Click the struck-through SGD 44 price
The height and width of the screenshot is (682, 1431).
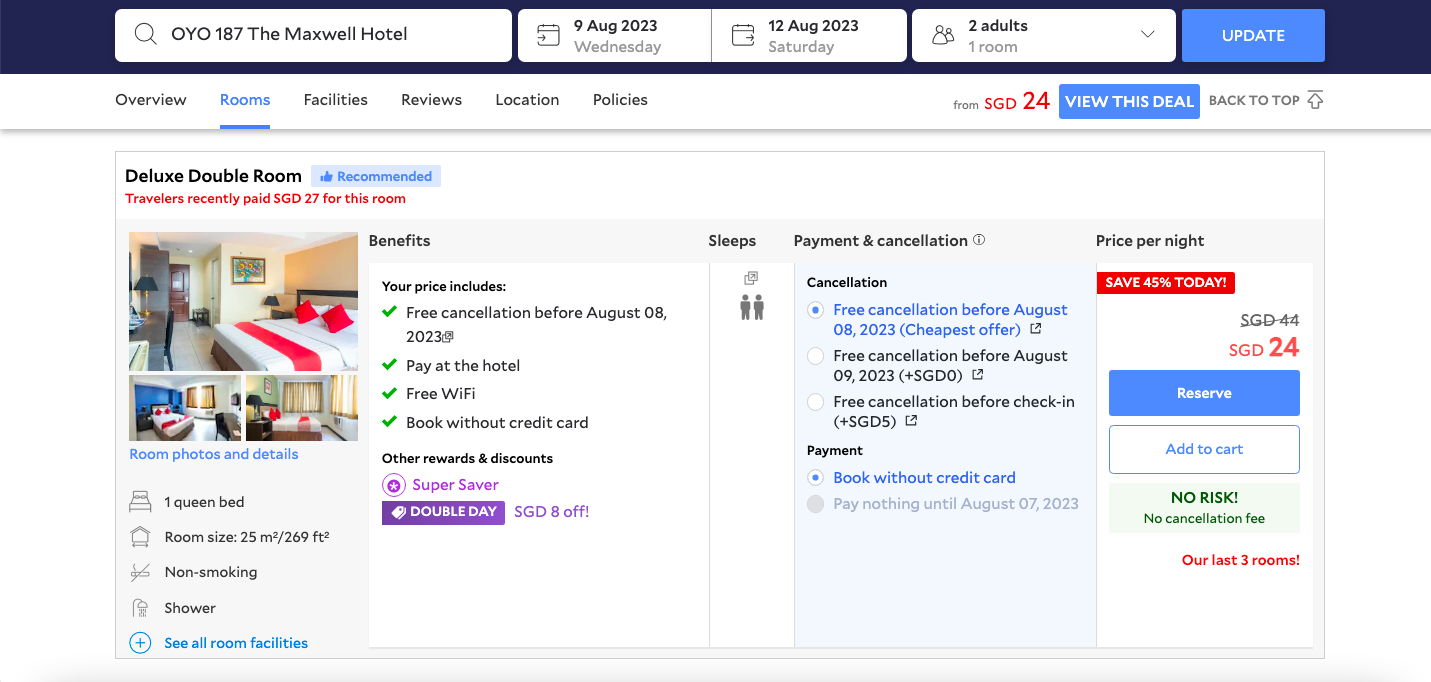coord(1269,320)
